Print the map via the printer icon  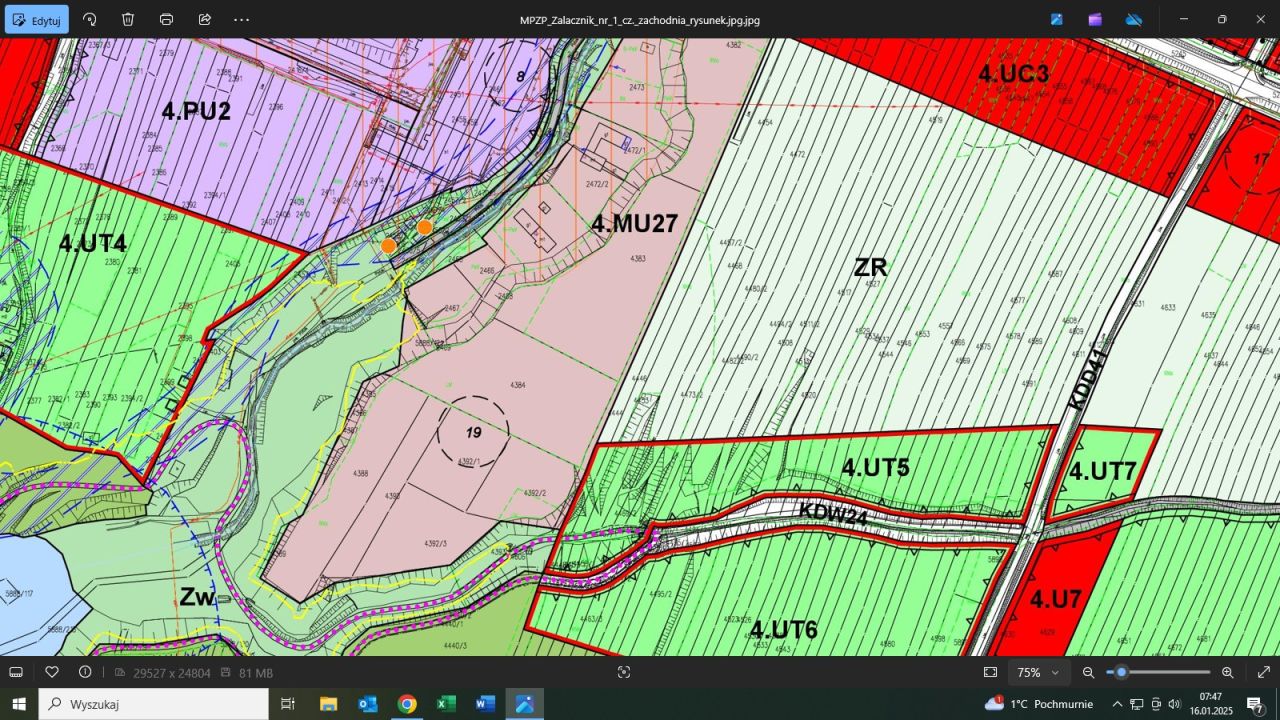[166, 20]
